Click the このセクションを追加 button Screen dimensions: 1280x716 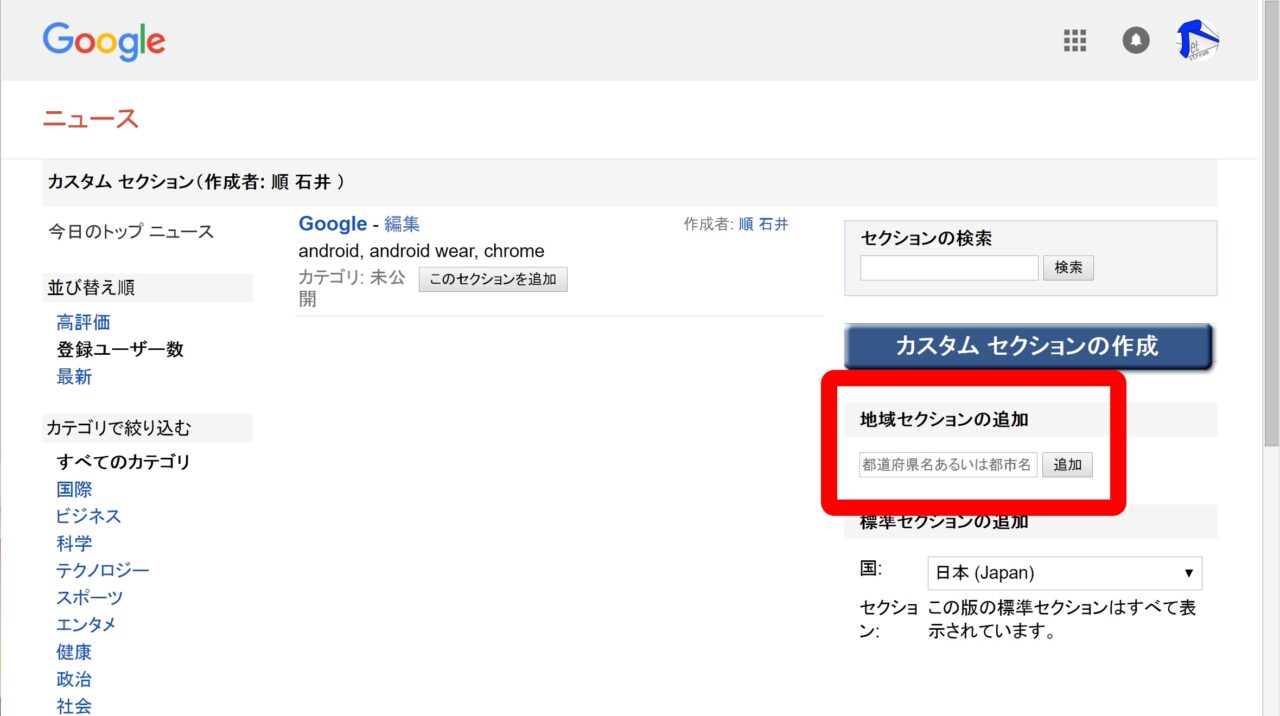click(492, 279)
